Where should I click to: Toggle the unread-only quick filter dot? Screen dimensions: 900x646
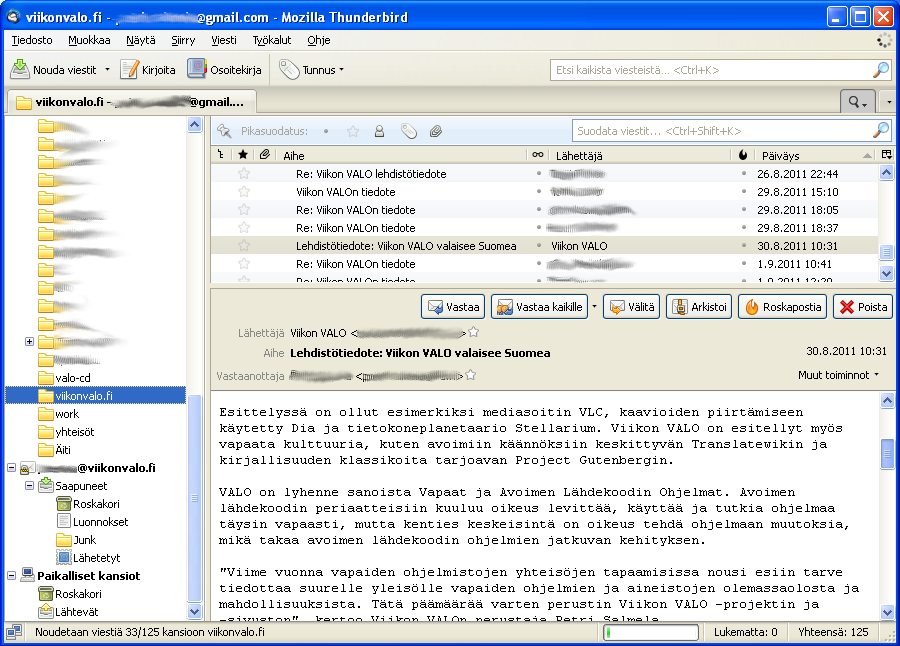point(325,131)
